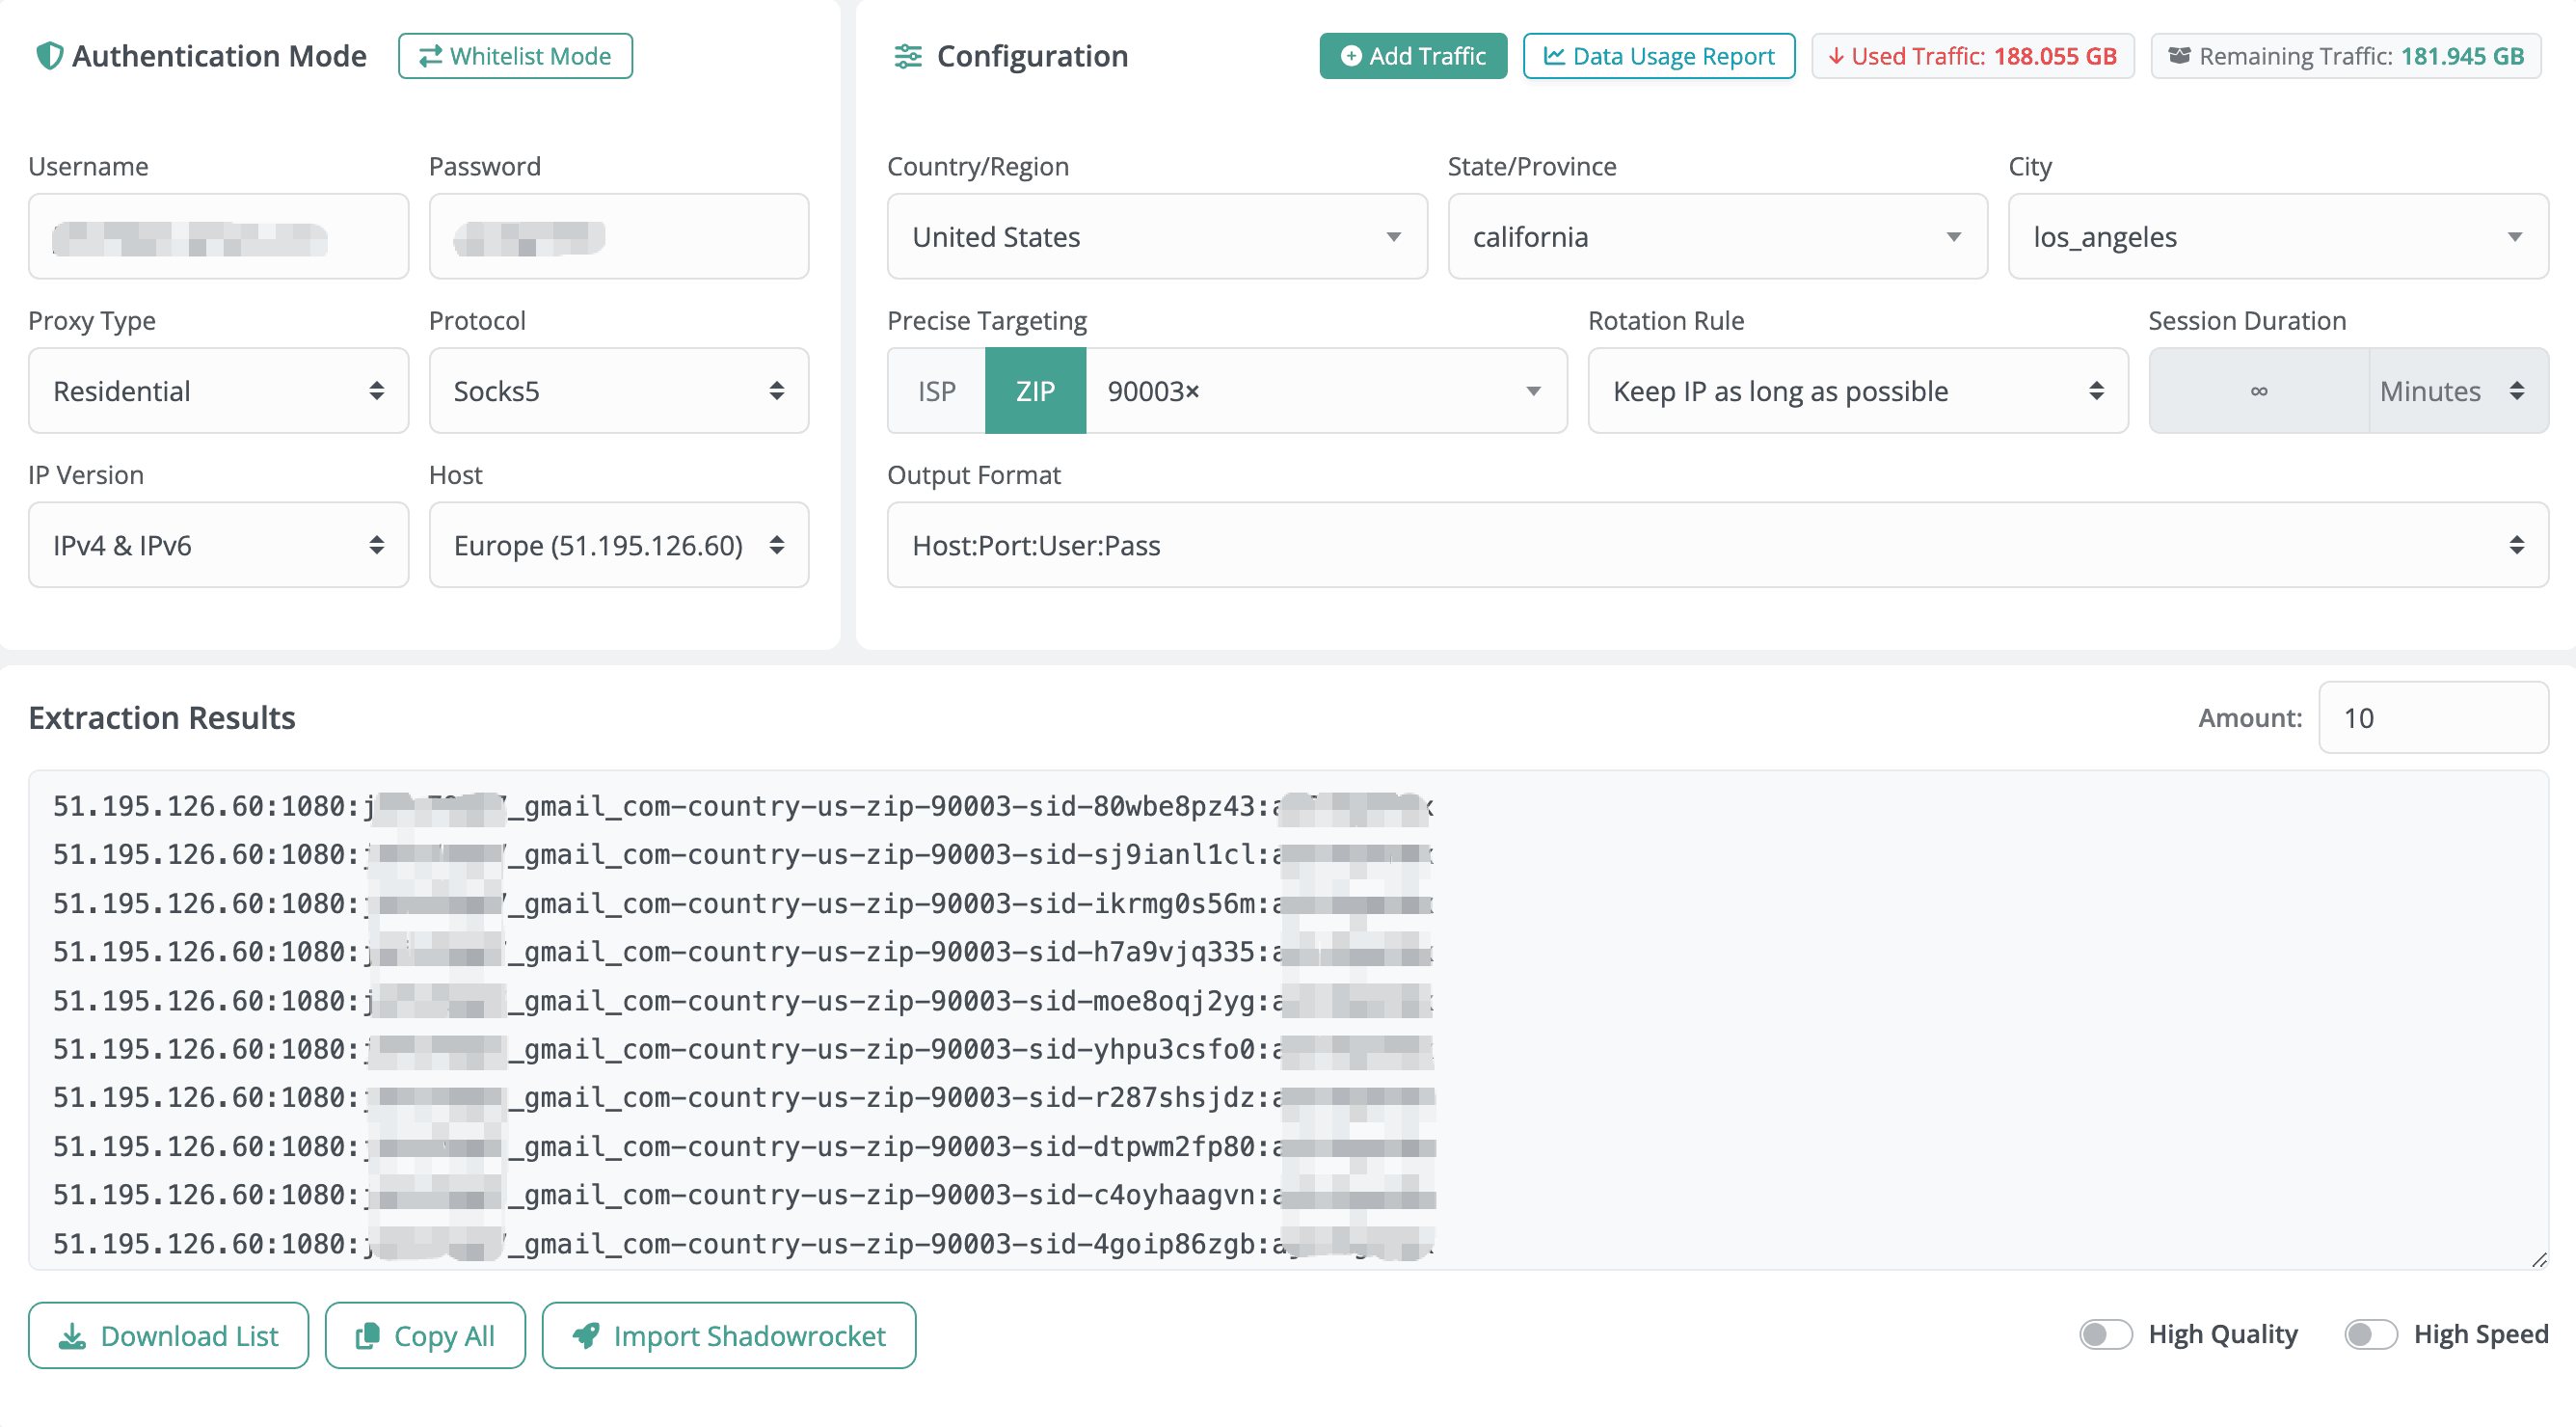
Task: Click the result line with sid-c4oyhaagvn
Action: pos(744,1194)
